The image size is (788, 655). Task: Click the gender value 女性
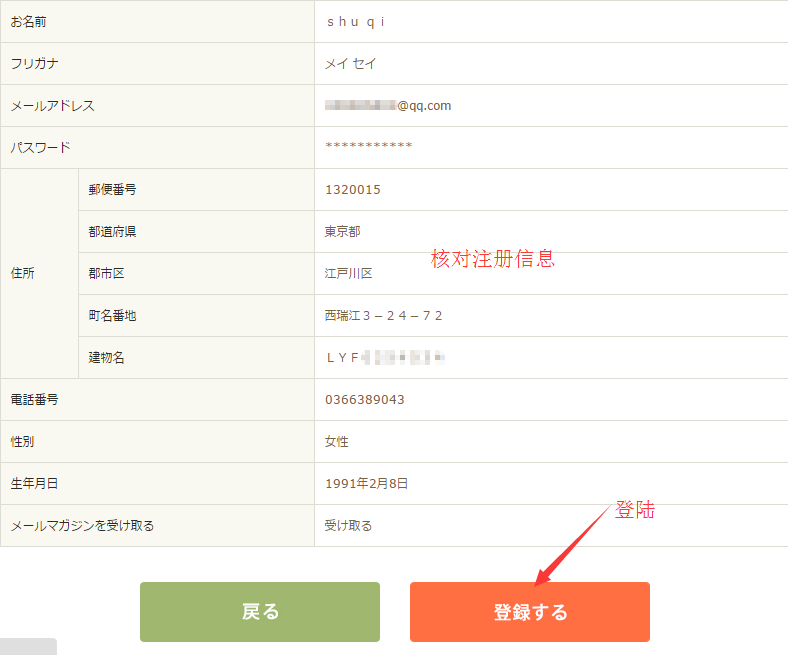point(337,442)
